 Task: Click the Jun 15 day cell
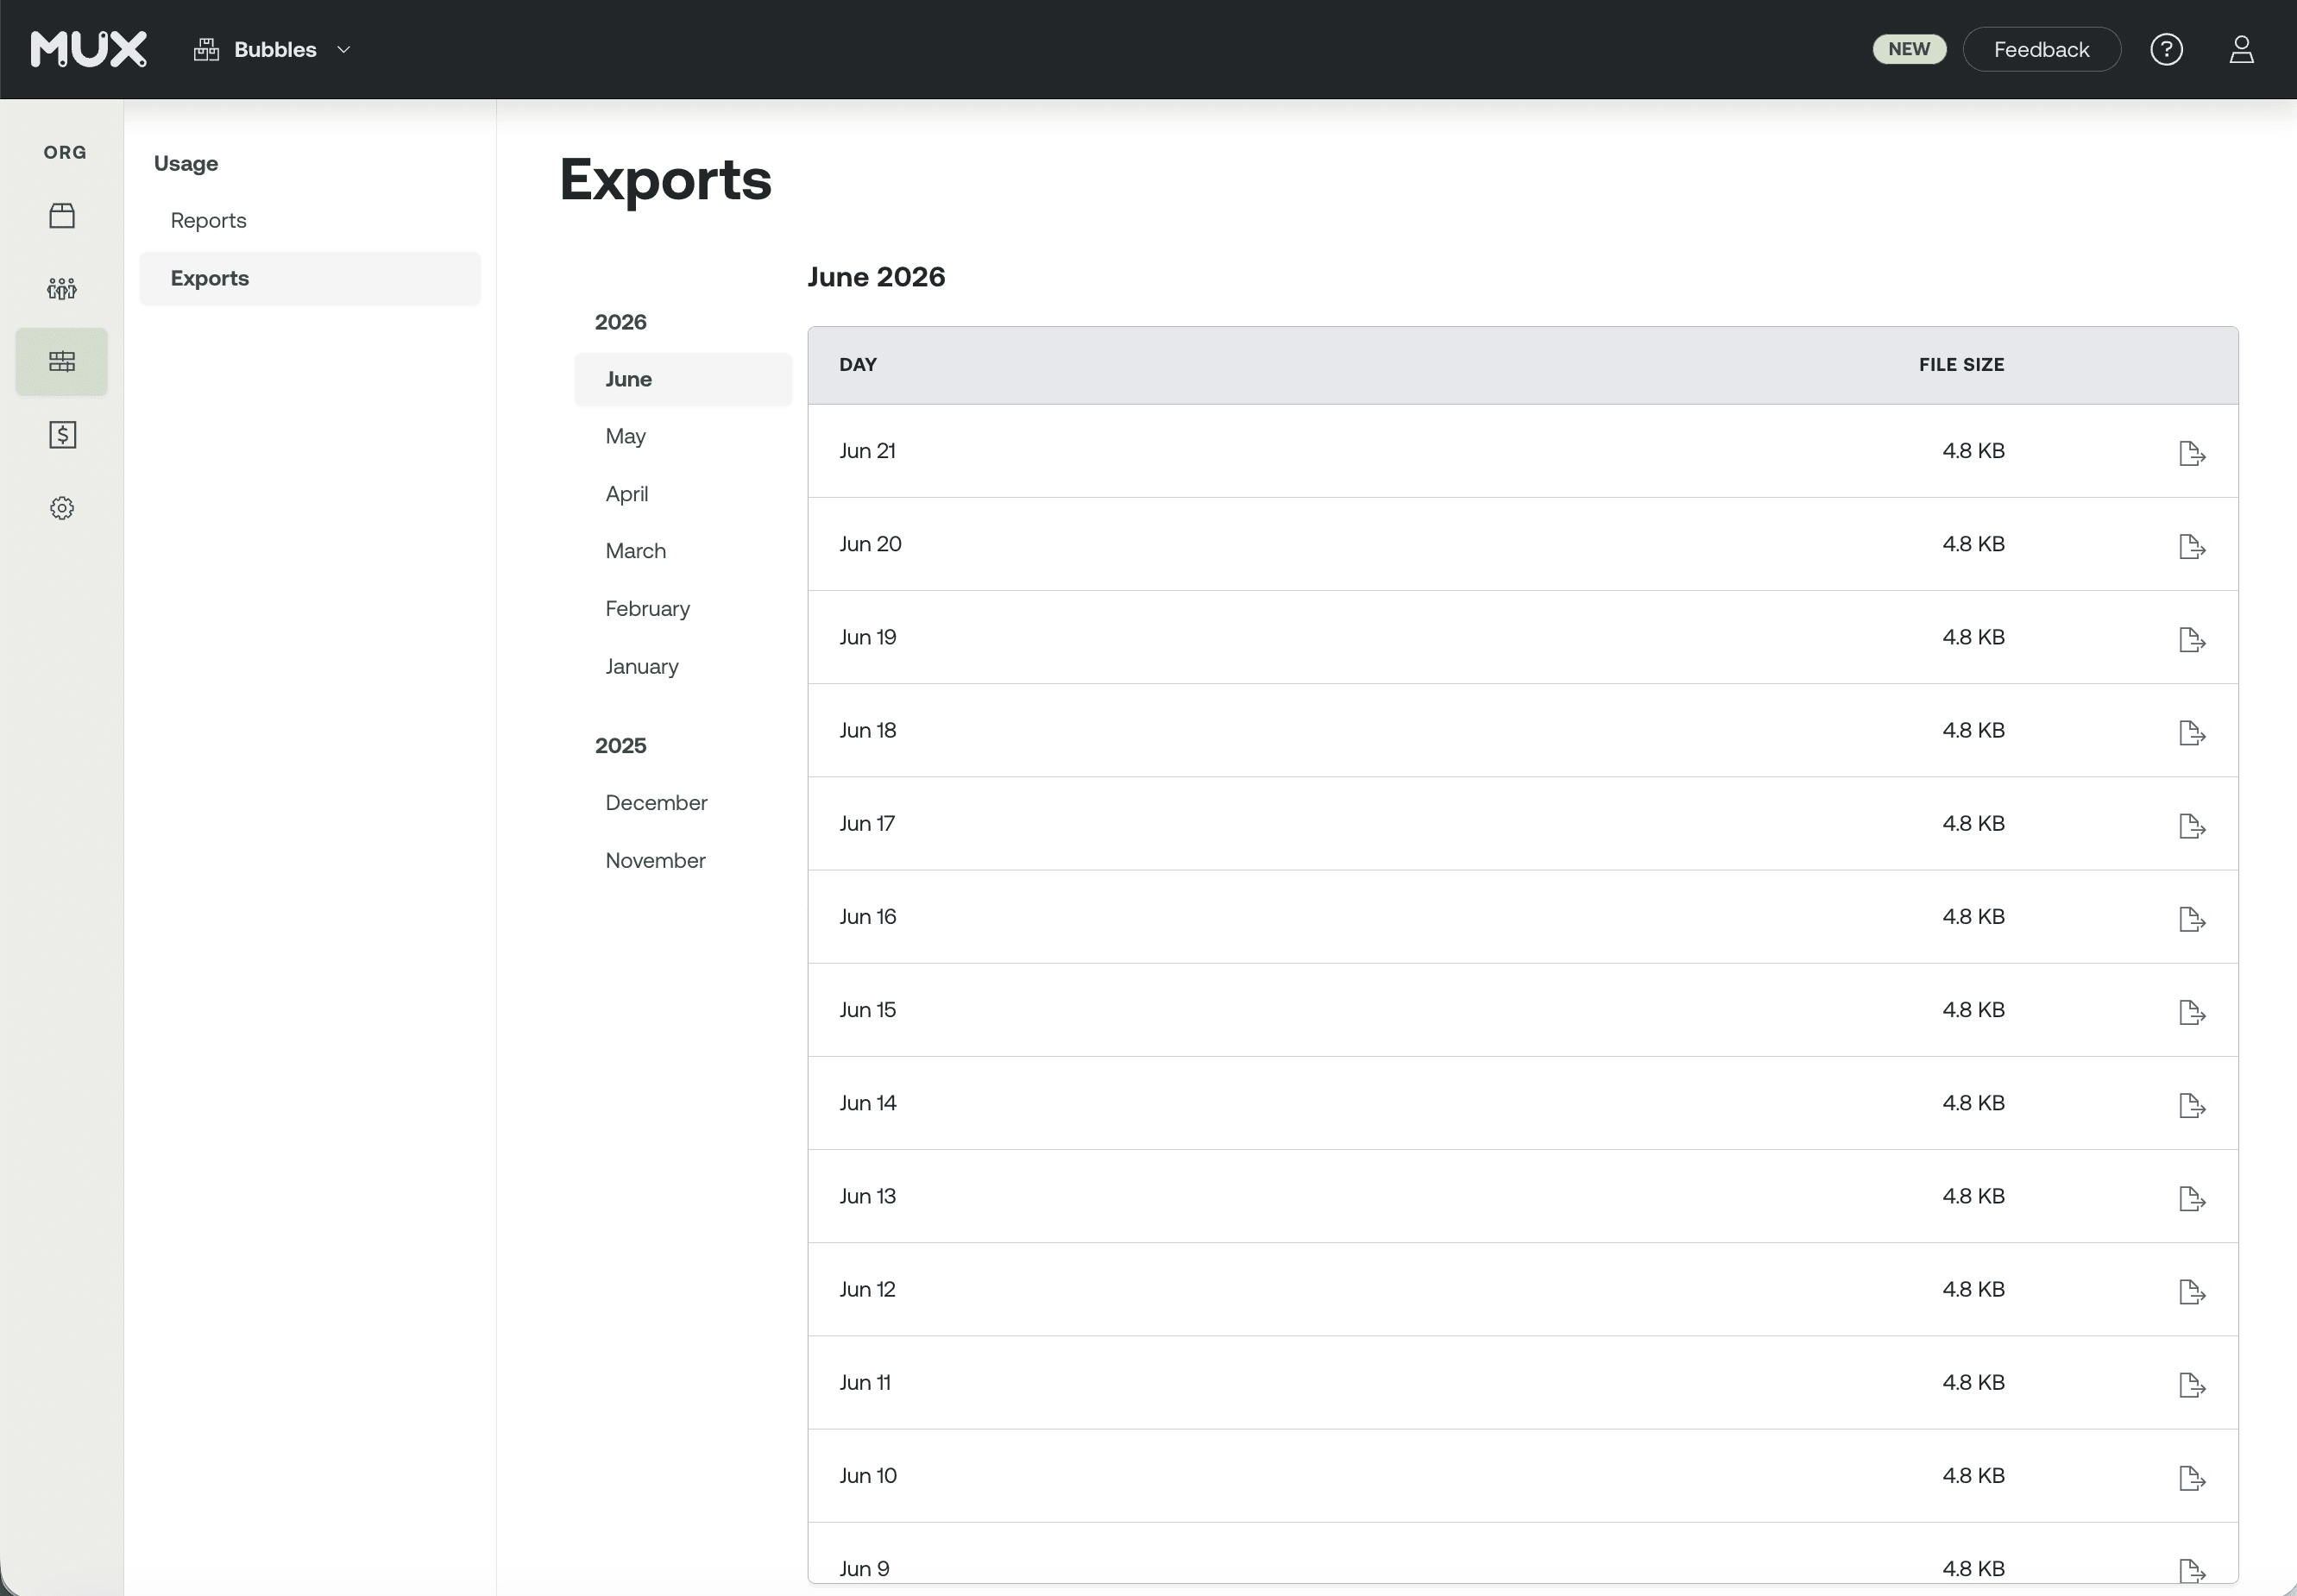click(x=867, y=1010)
